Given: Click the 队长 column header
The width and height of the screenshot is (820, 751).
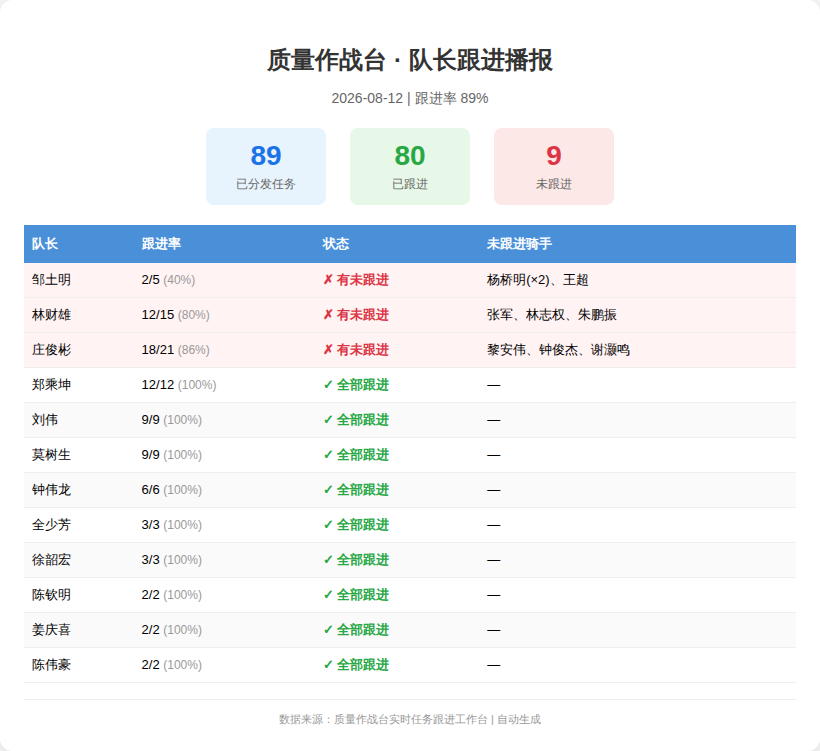Looking at the screenshot, I should 44,244.
